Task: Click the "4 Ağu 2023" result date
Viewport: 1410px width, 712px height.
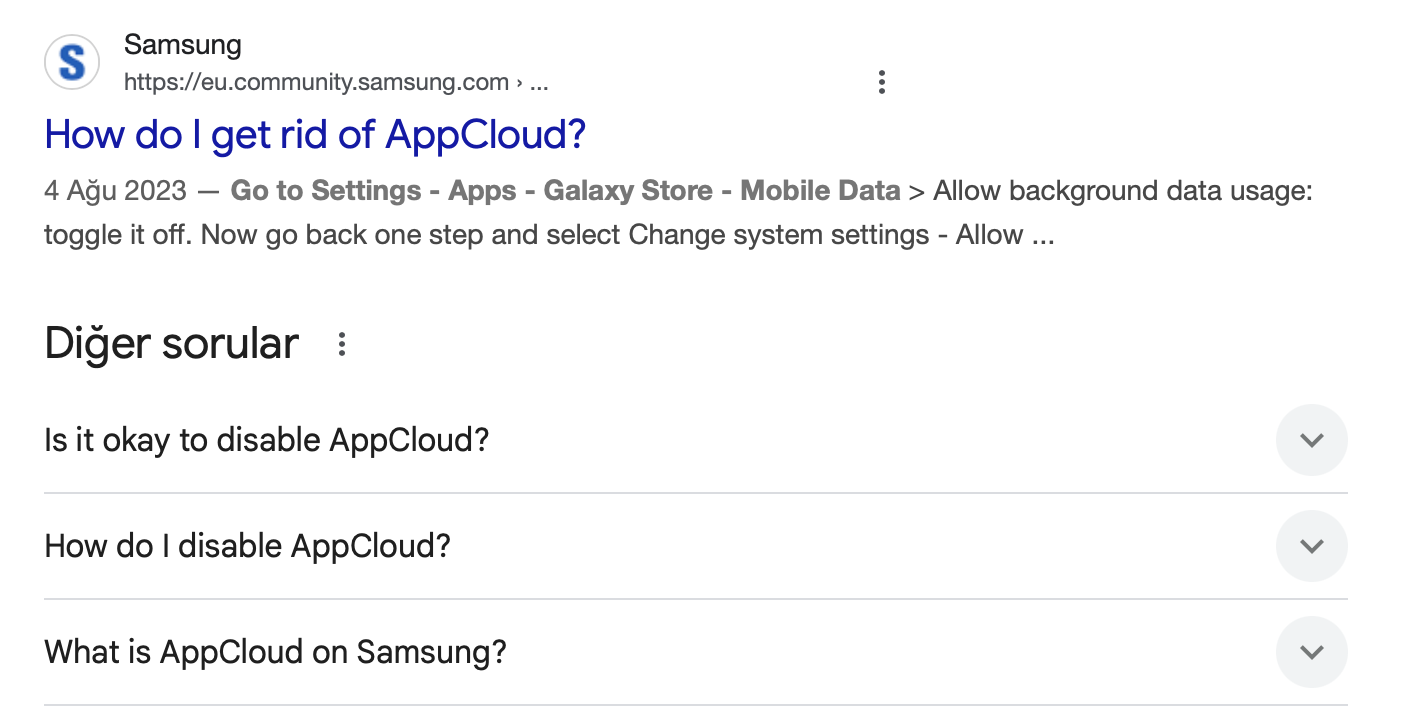Action: pyautogui.click(x=116, y=190)
